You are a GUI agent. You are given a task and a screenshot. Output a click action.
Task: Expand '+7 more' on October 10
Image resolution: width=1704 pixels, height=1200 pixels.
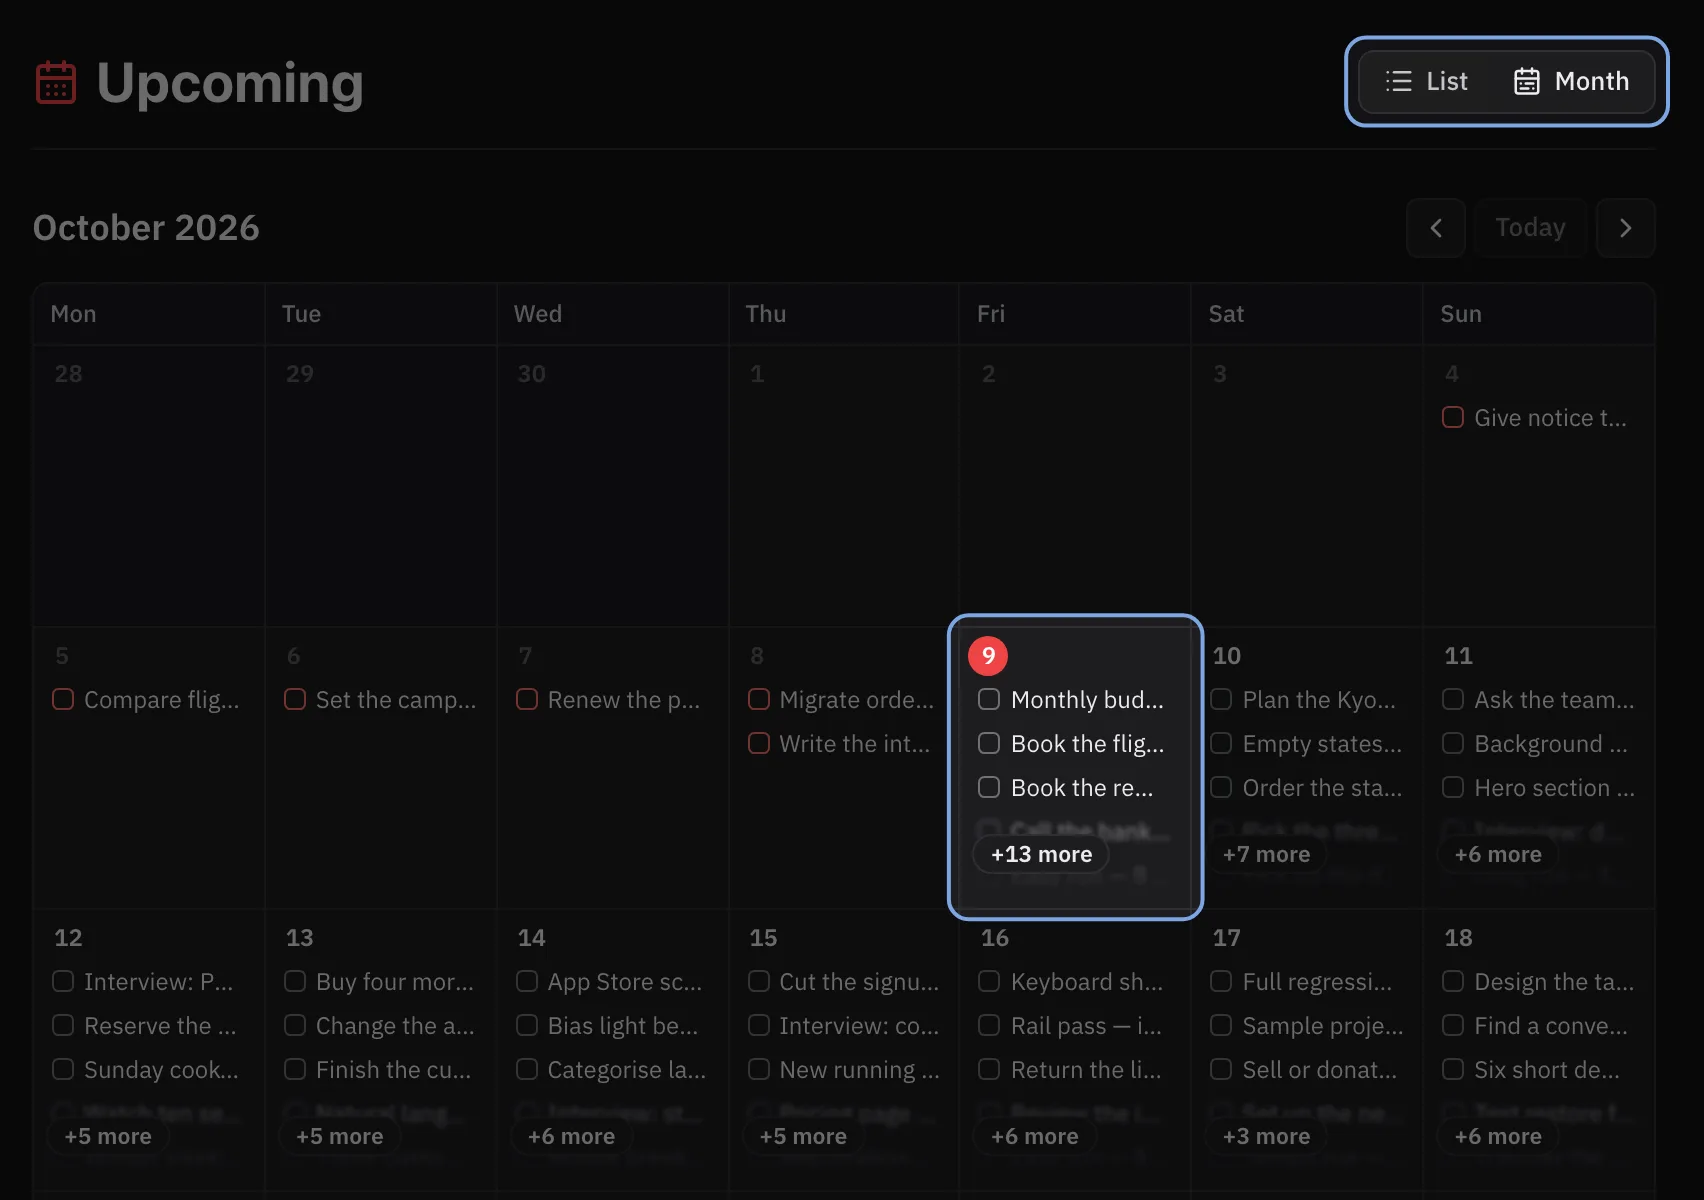tap(1266, 854)
